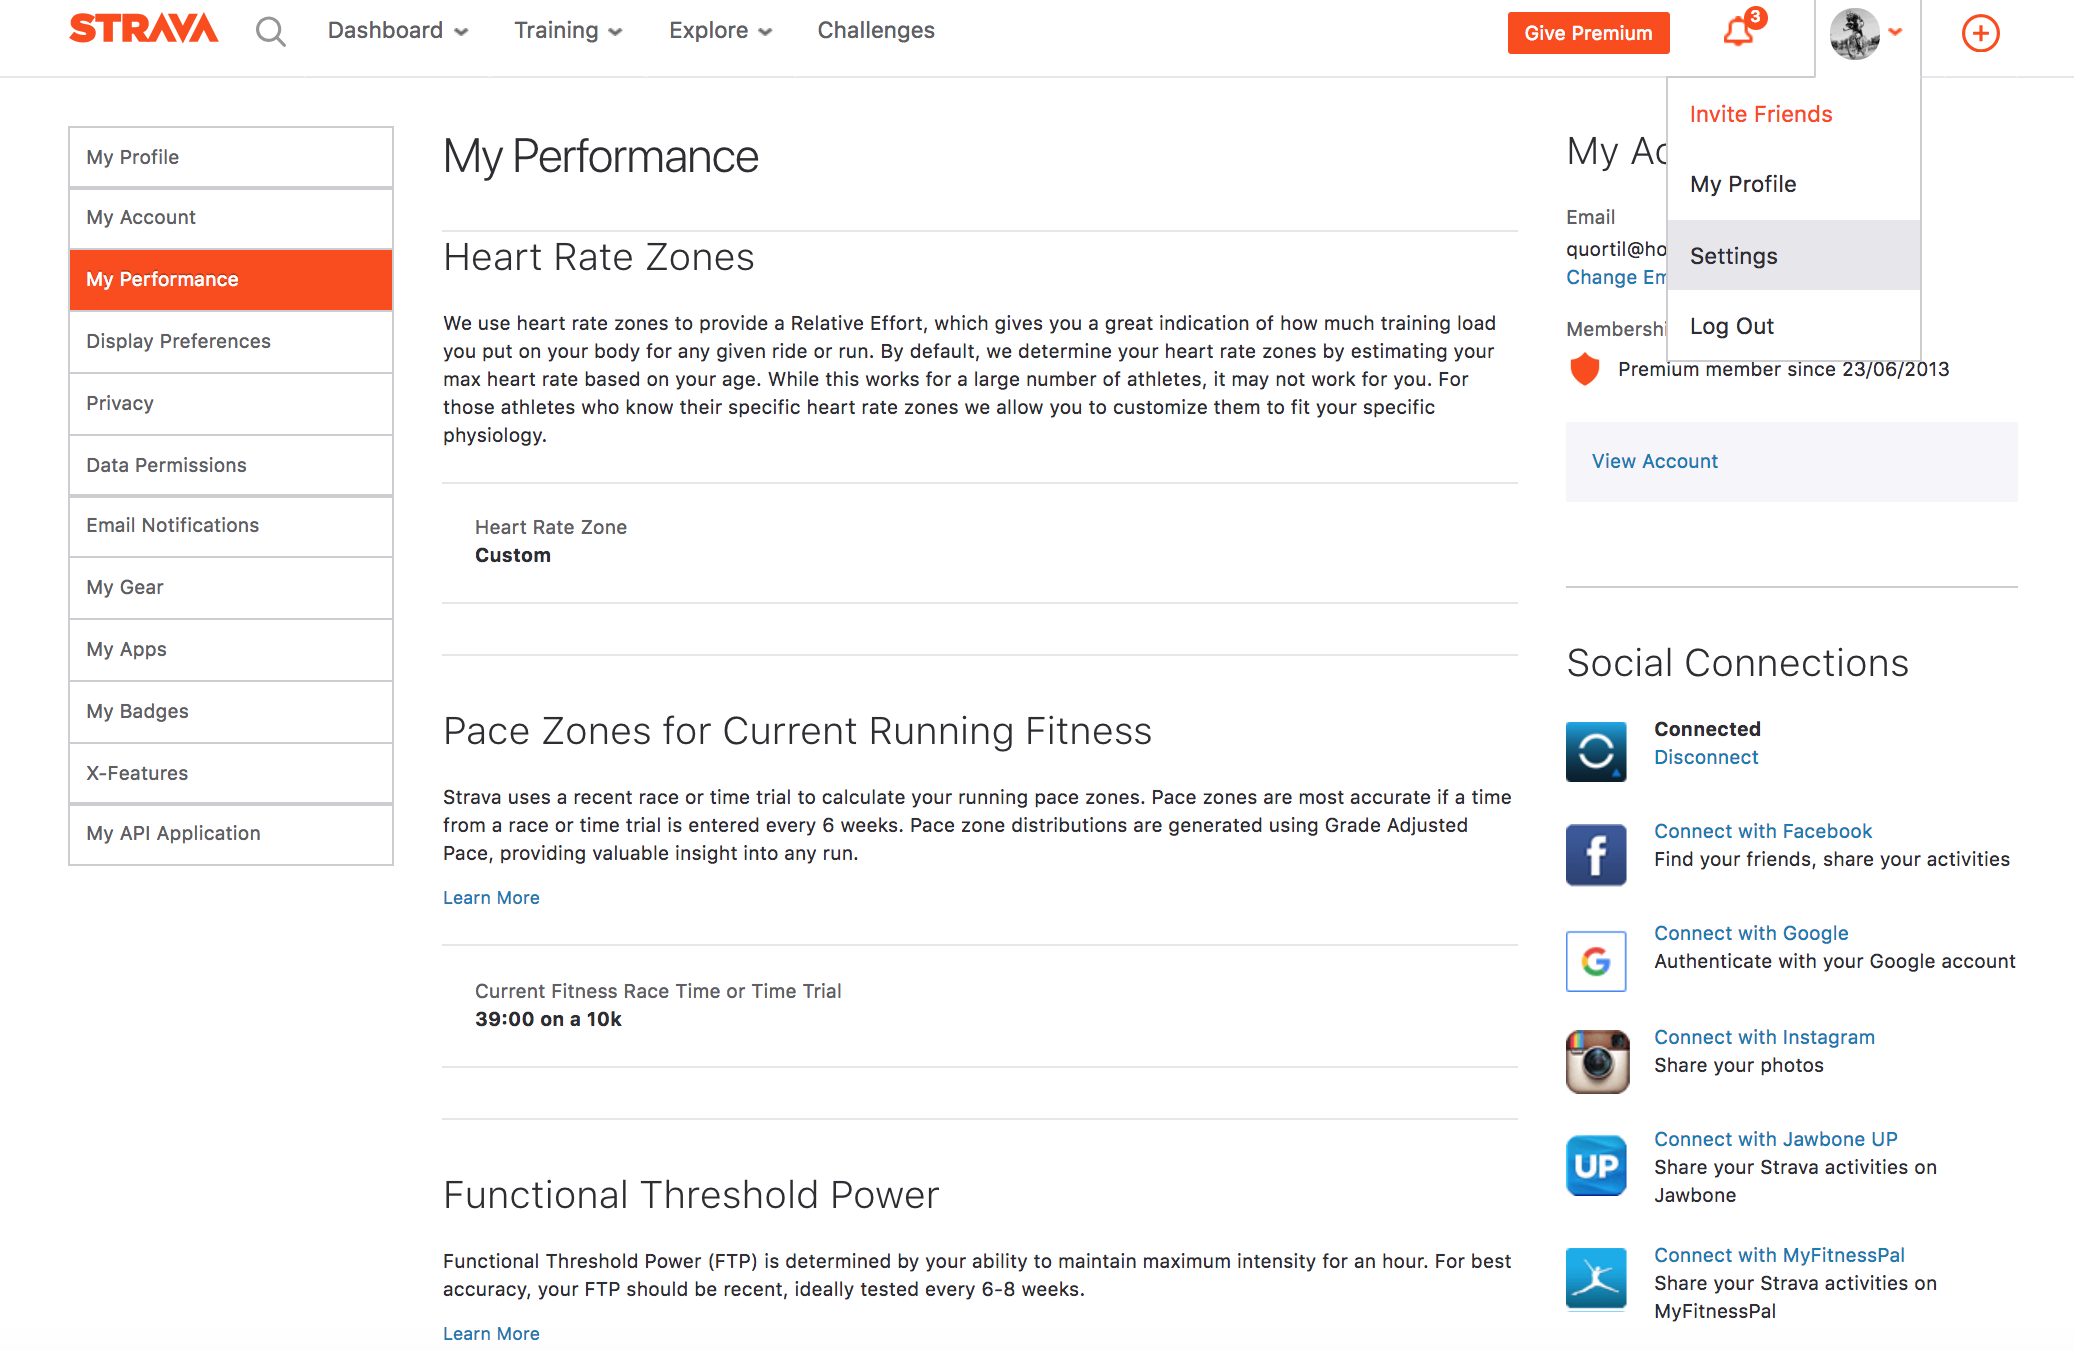Open the search magnifier icon
This screenshot has width=2074, height=1350.
270,32
